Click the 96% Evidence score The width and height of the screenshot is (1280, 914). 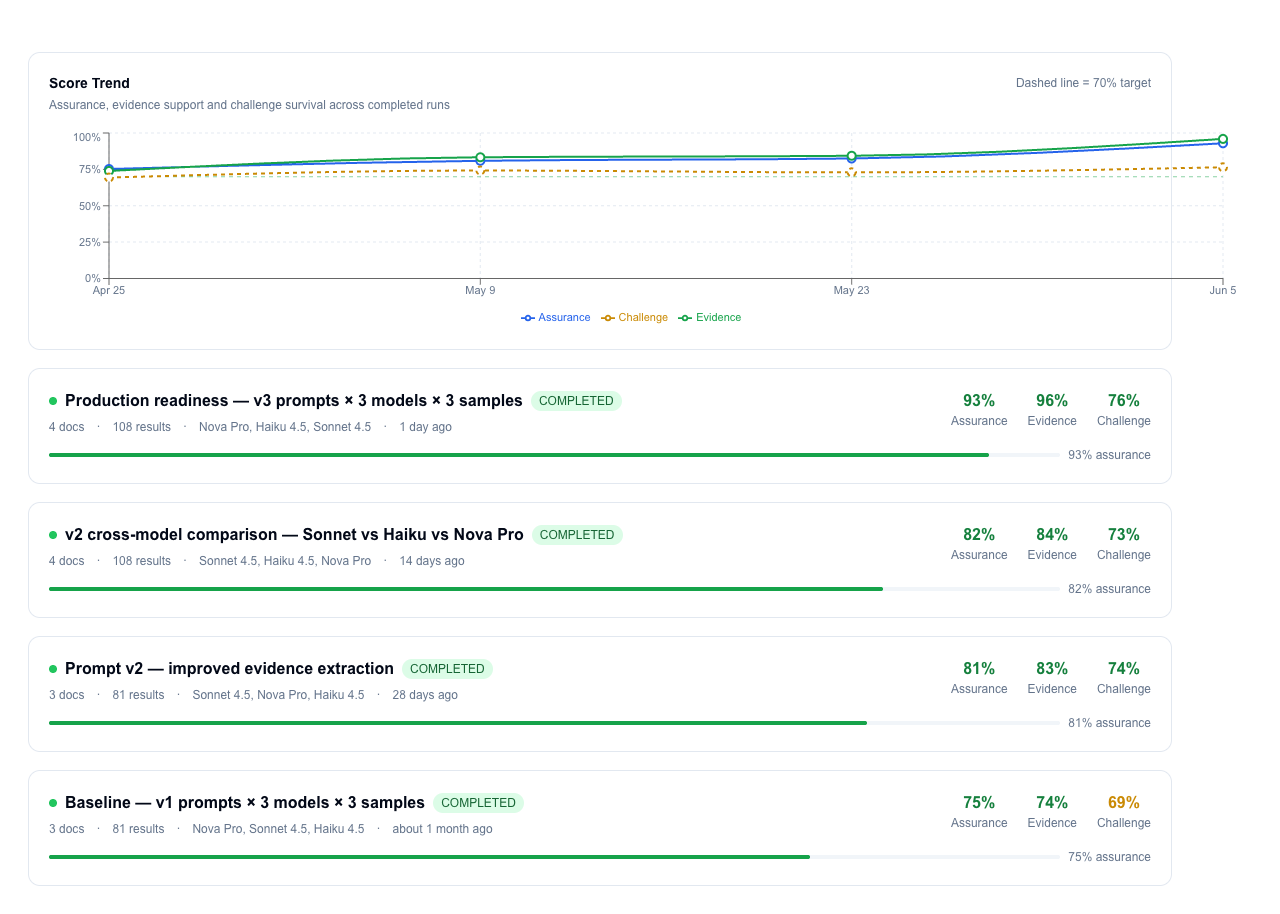coord(1052,401)
